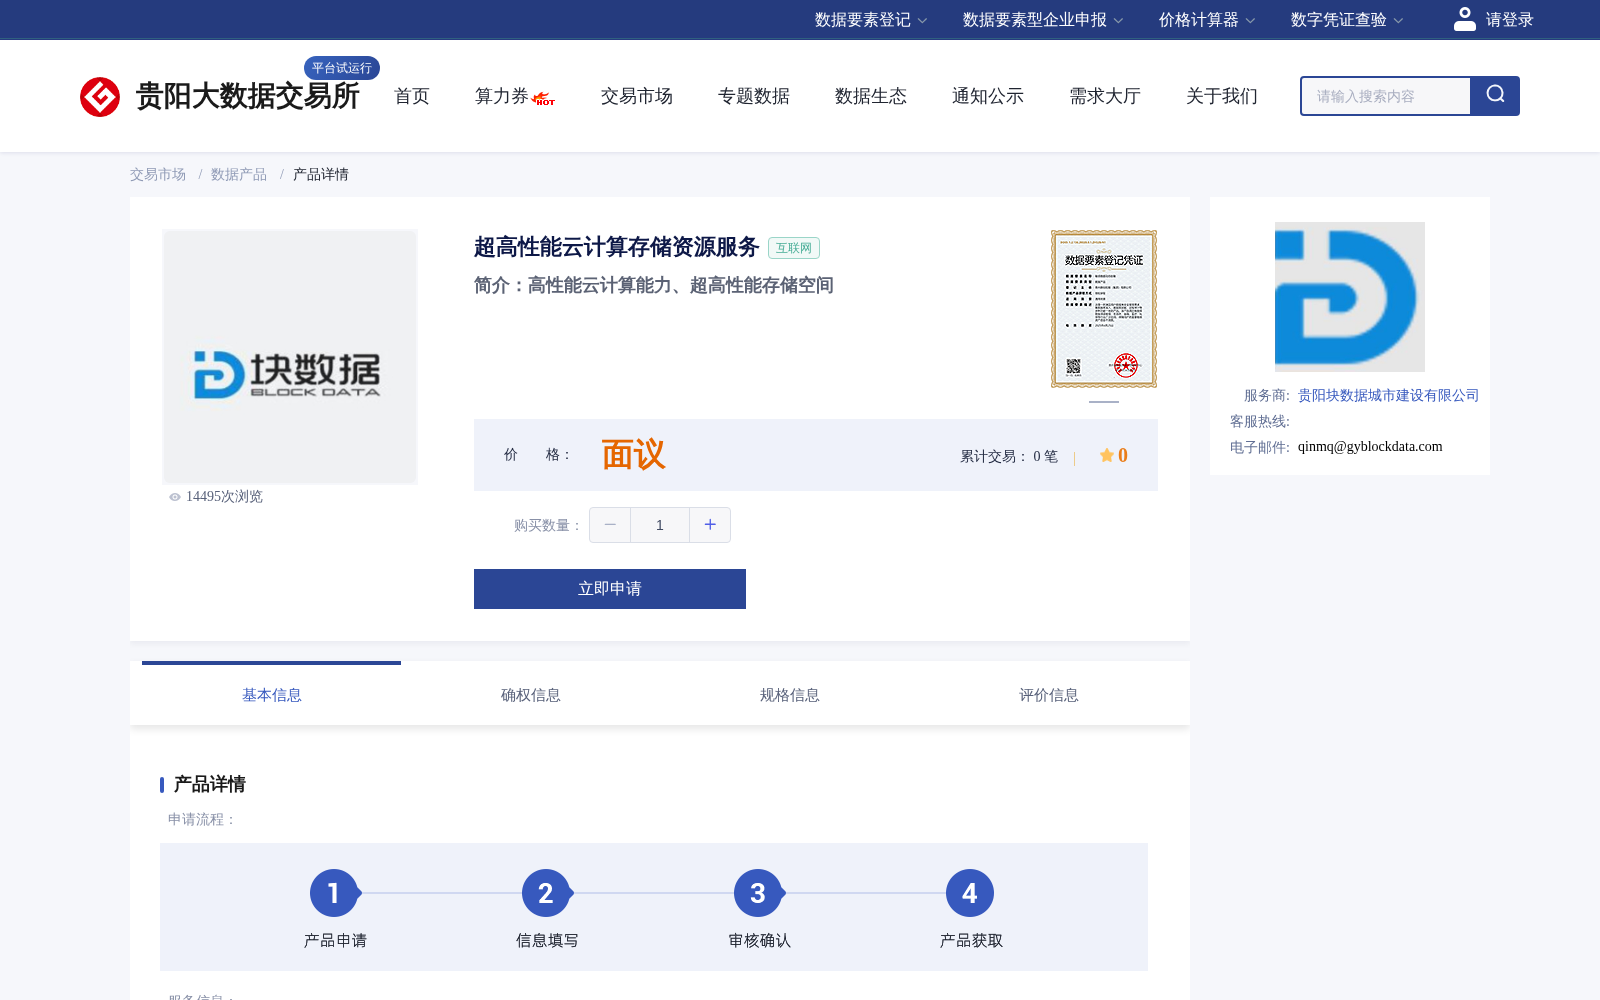The image size is (1600, 1000).
Task: Open 交易市场 navigation item
Action: pos(637,96)
